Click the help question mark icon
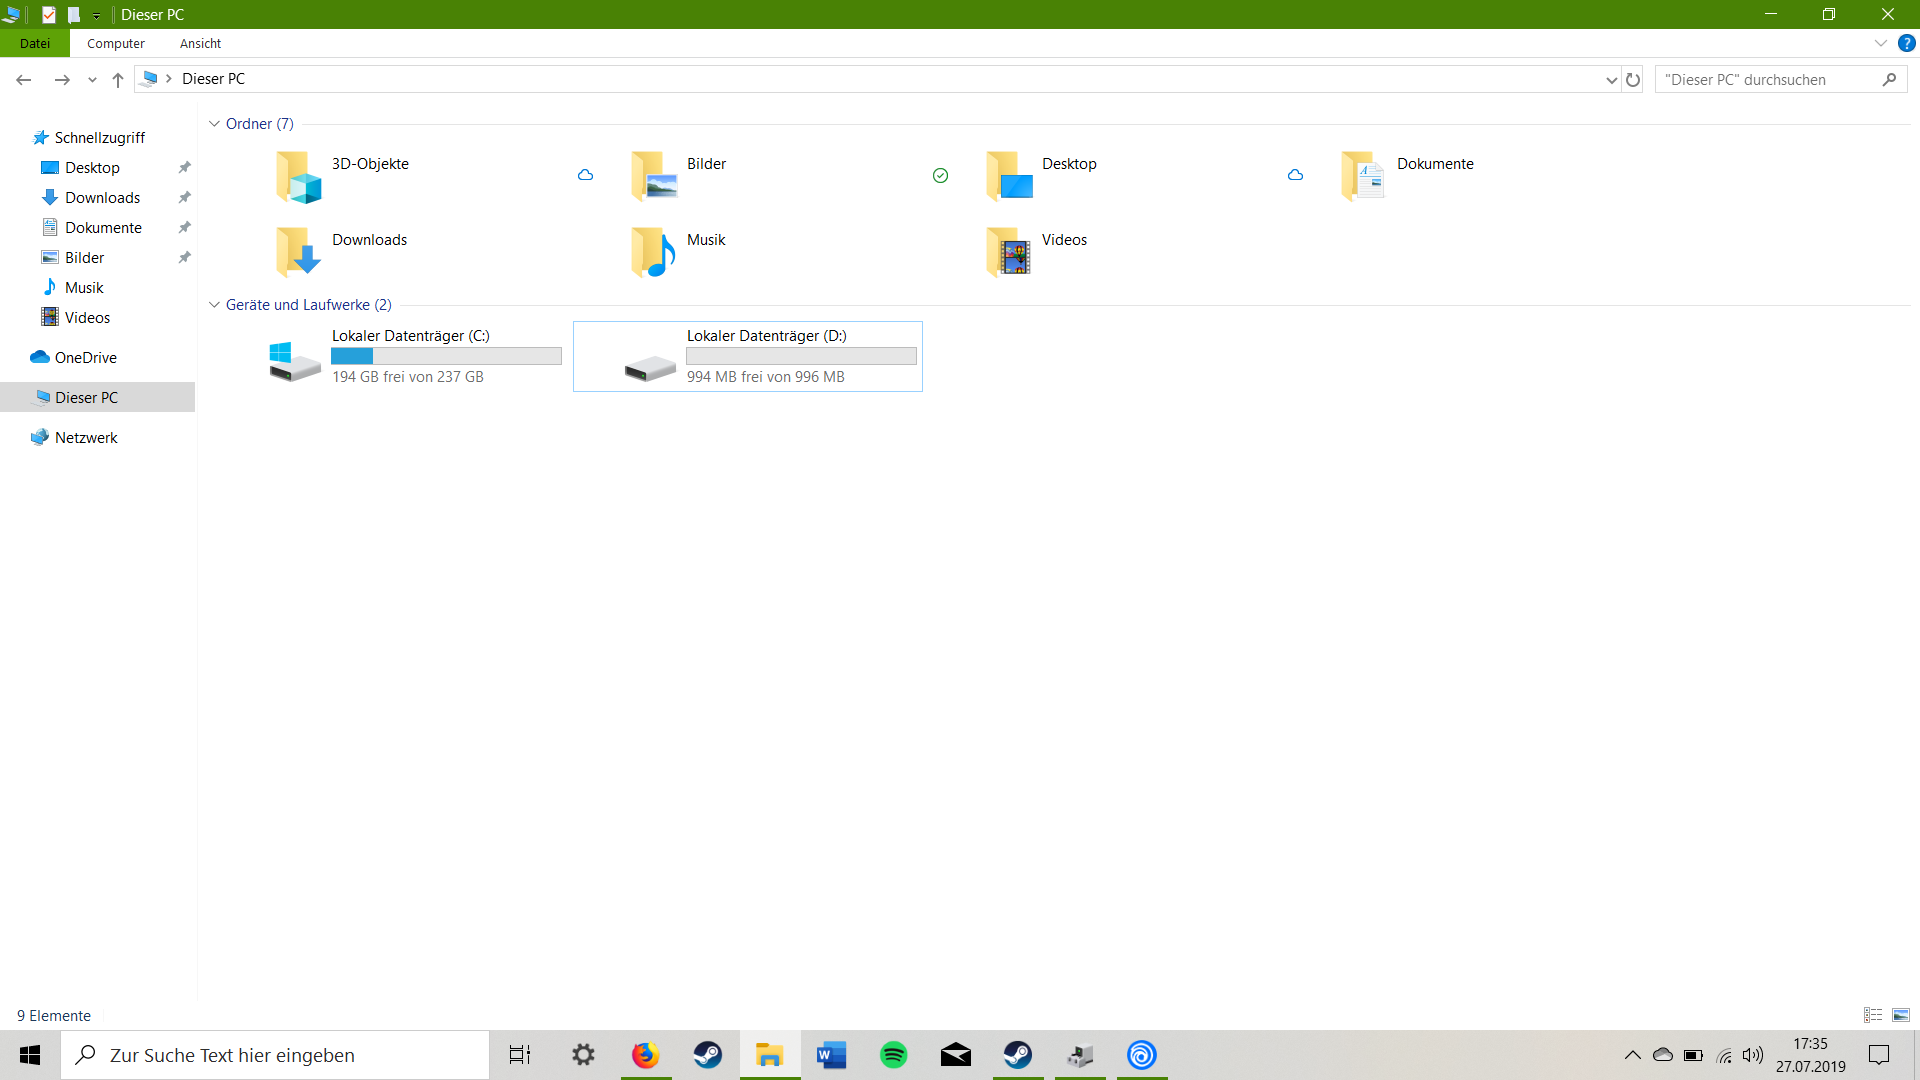 tap(1907, 43)
